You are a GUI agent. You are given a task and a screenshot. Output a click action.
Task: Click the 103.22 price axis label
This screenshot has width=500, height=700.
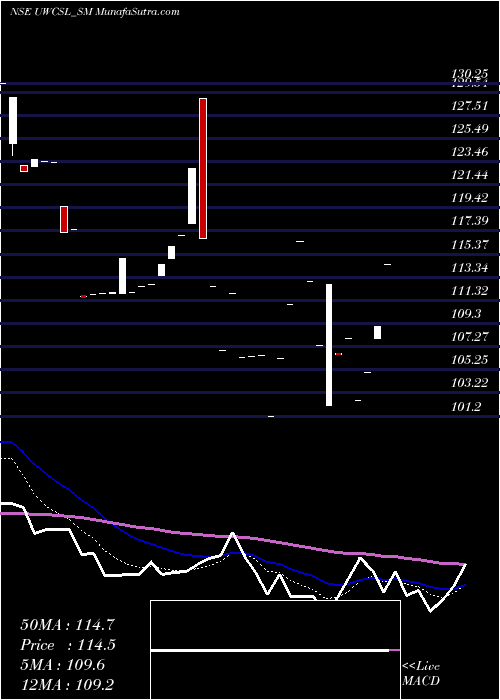click(x=470, y=383)
